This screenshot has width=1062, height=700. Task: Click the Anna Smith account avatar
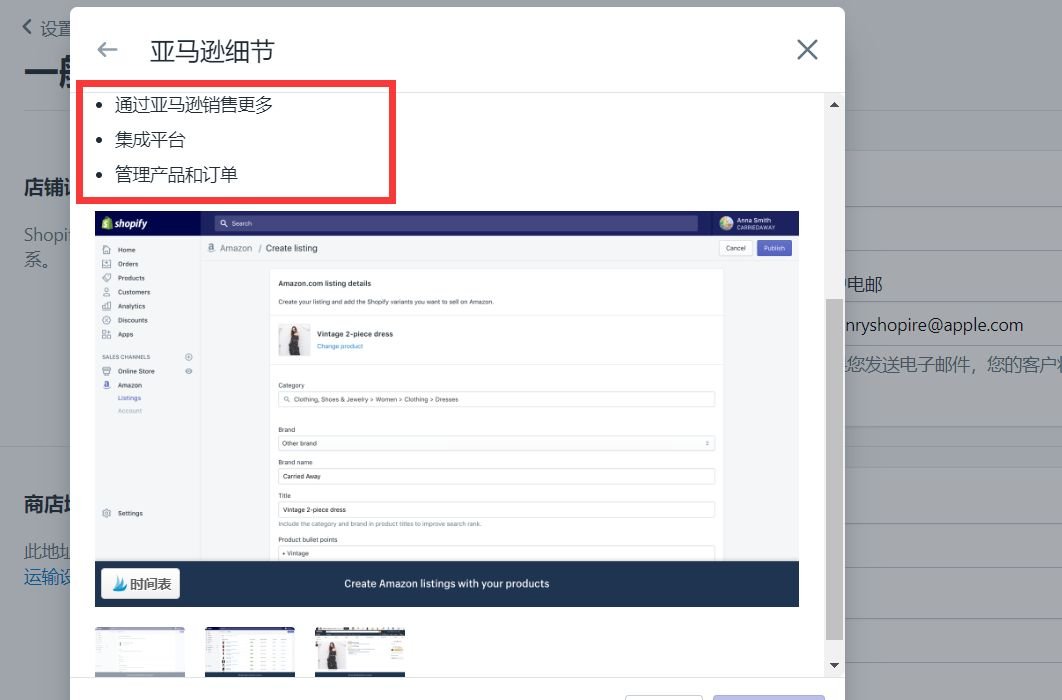(x=726, y=223)
